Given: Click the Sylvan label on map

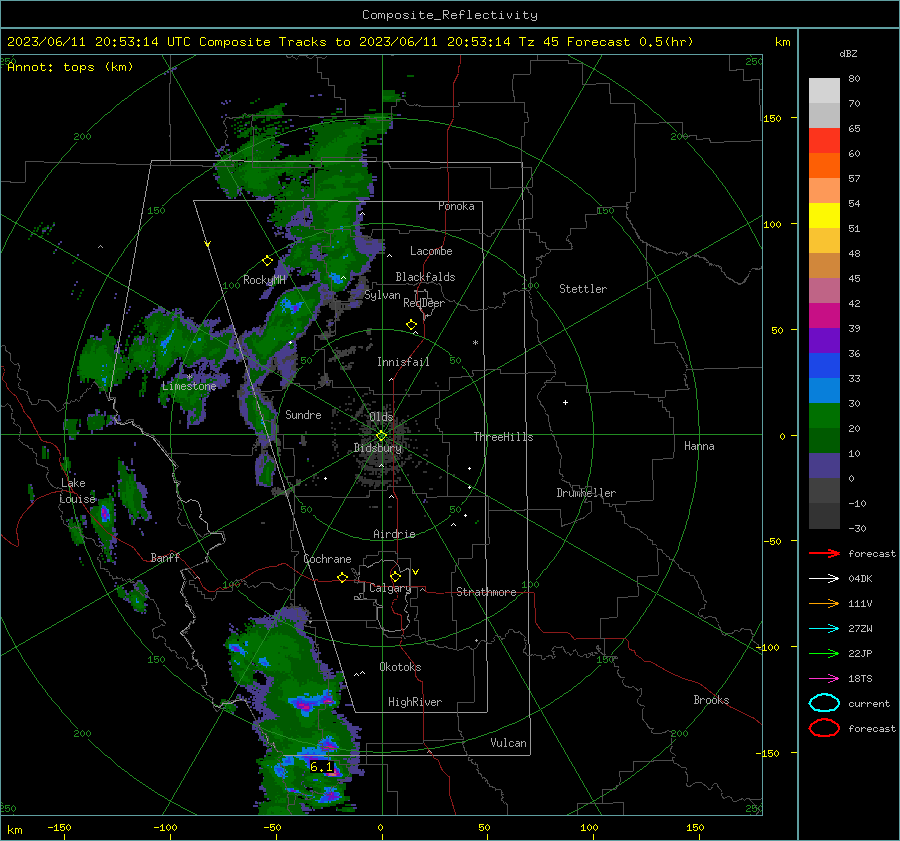Looking at the screenshot, I should 382,295.
